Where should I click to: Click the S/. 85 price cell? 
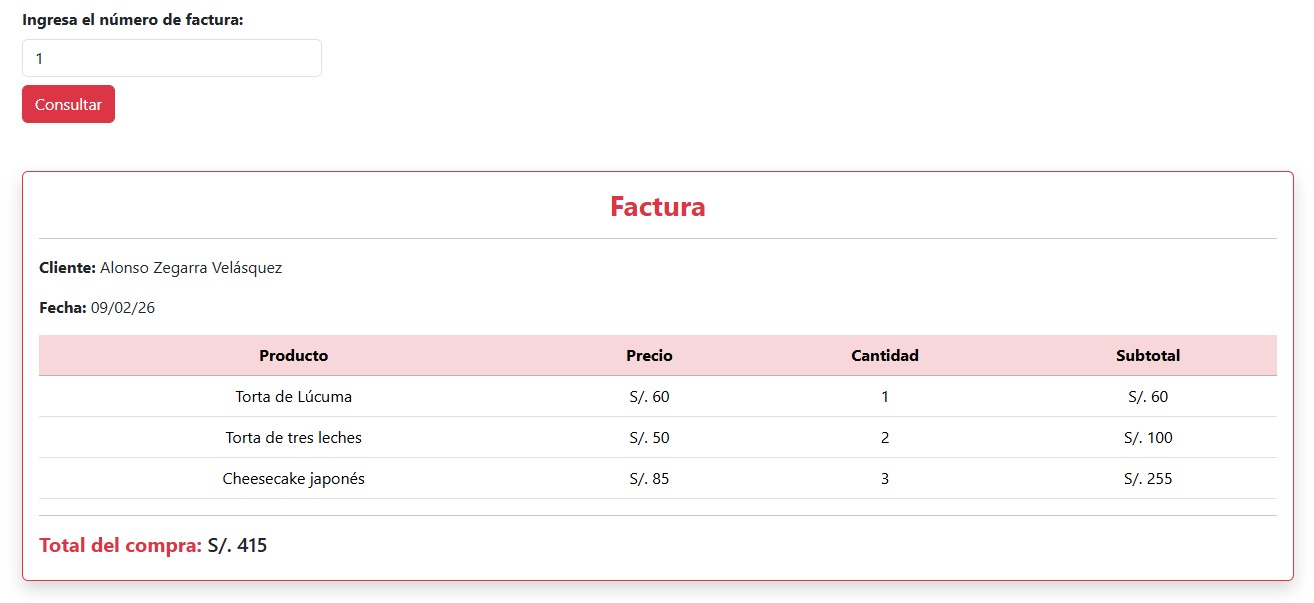[x=649, y=479]
